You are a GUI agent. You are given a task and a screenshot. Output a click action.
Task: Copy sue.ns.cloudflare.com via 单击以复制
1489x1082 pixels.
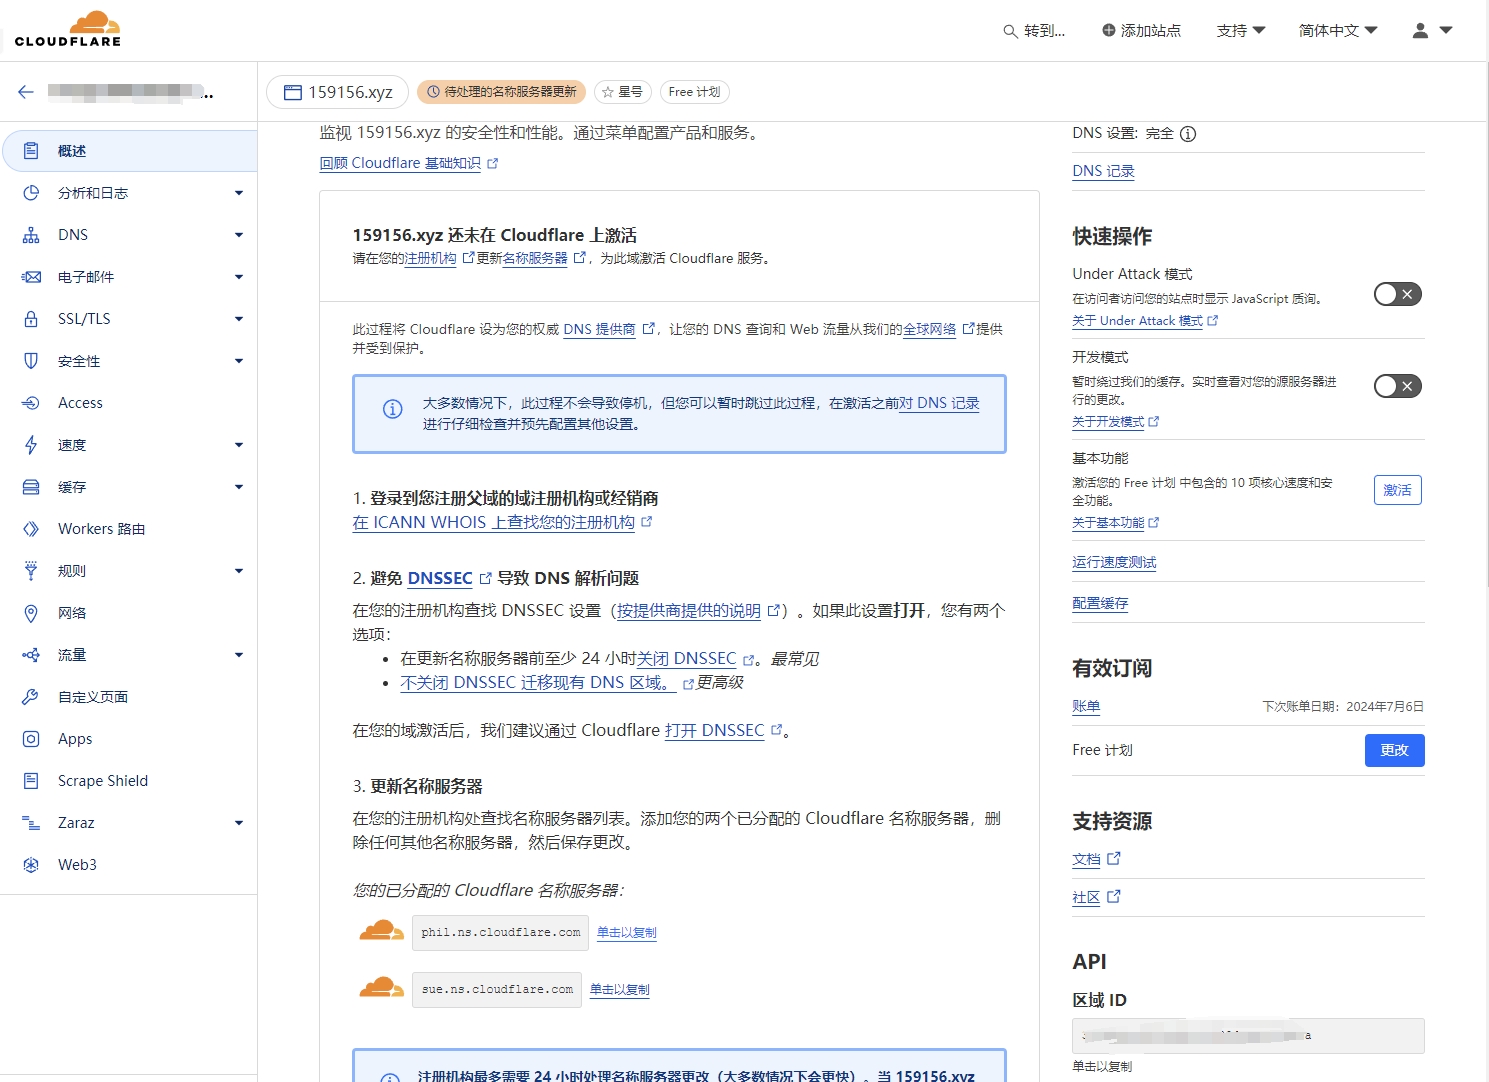pyautogui.click(x=619, y=989)
